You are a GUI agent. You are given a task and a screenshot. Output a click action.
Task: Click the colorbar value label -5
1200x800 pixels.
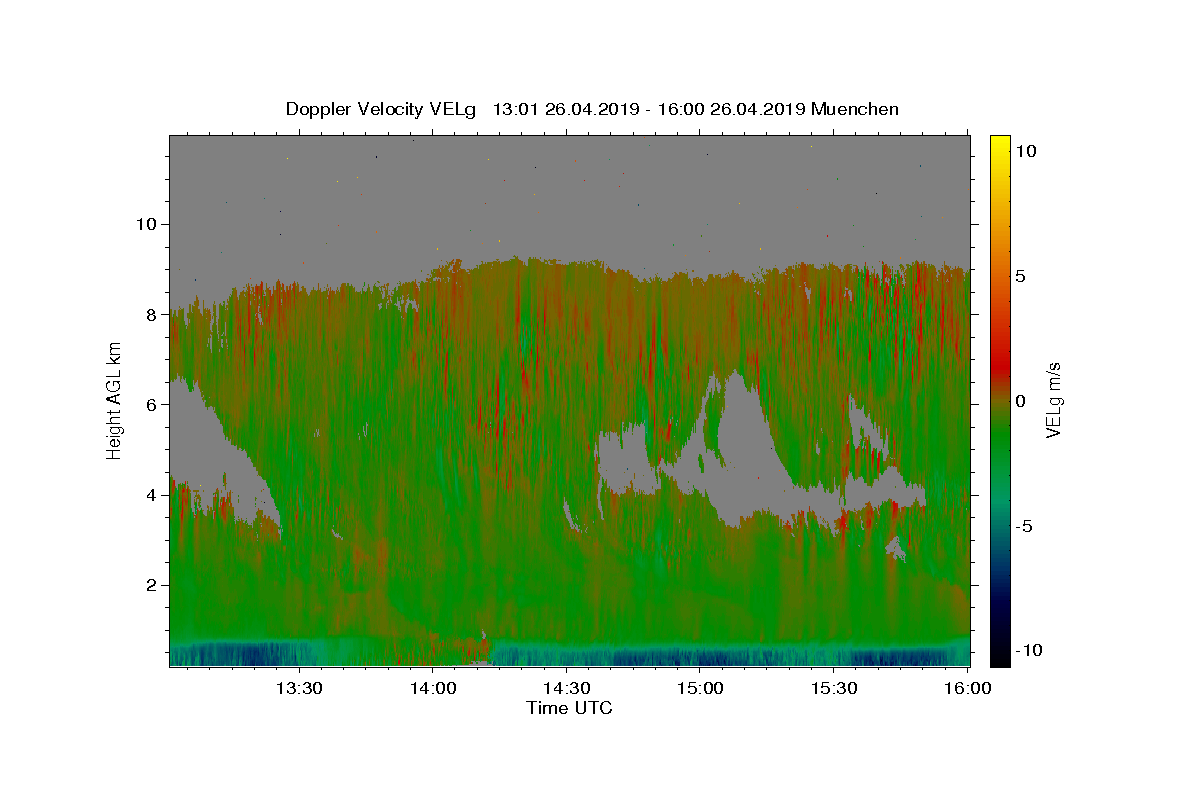(x=1023, y=526)
